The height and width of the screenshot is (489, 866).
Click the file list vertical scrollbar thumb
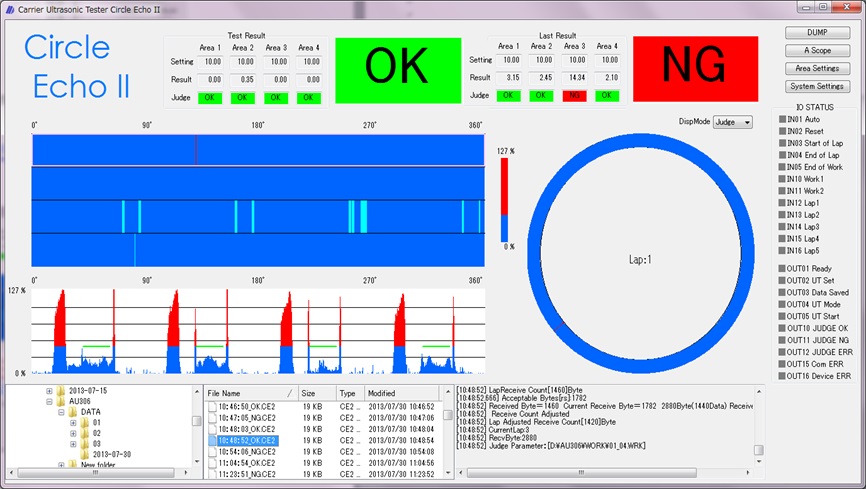pos(448,414)
